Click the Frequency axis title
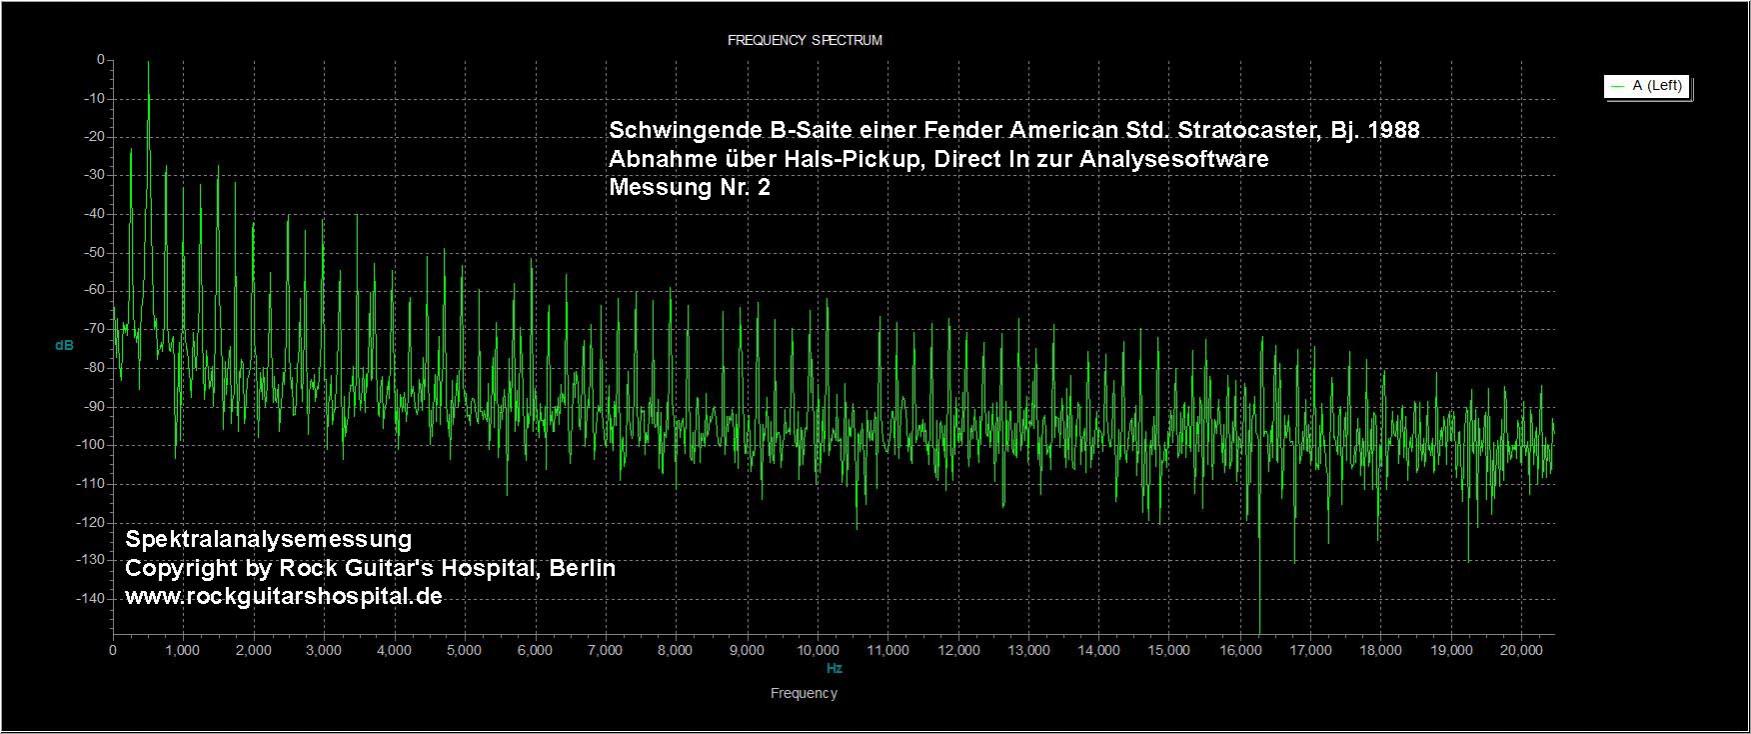This screenshot has height=734, width=1751. 804,693
